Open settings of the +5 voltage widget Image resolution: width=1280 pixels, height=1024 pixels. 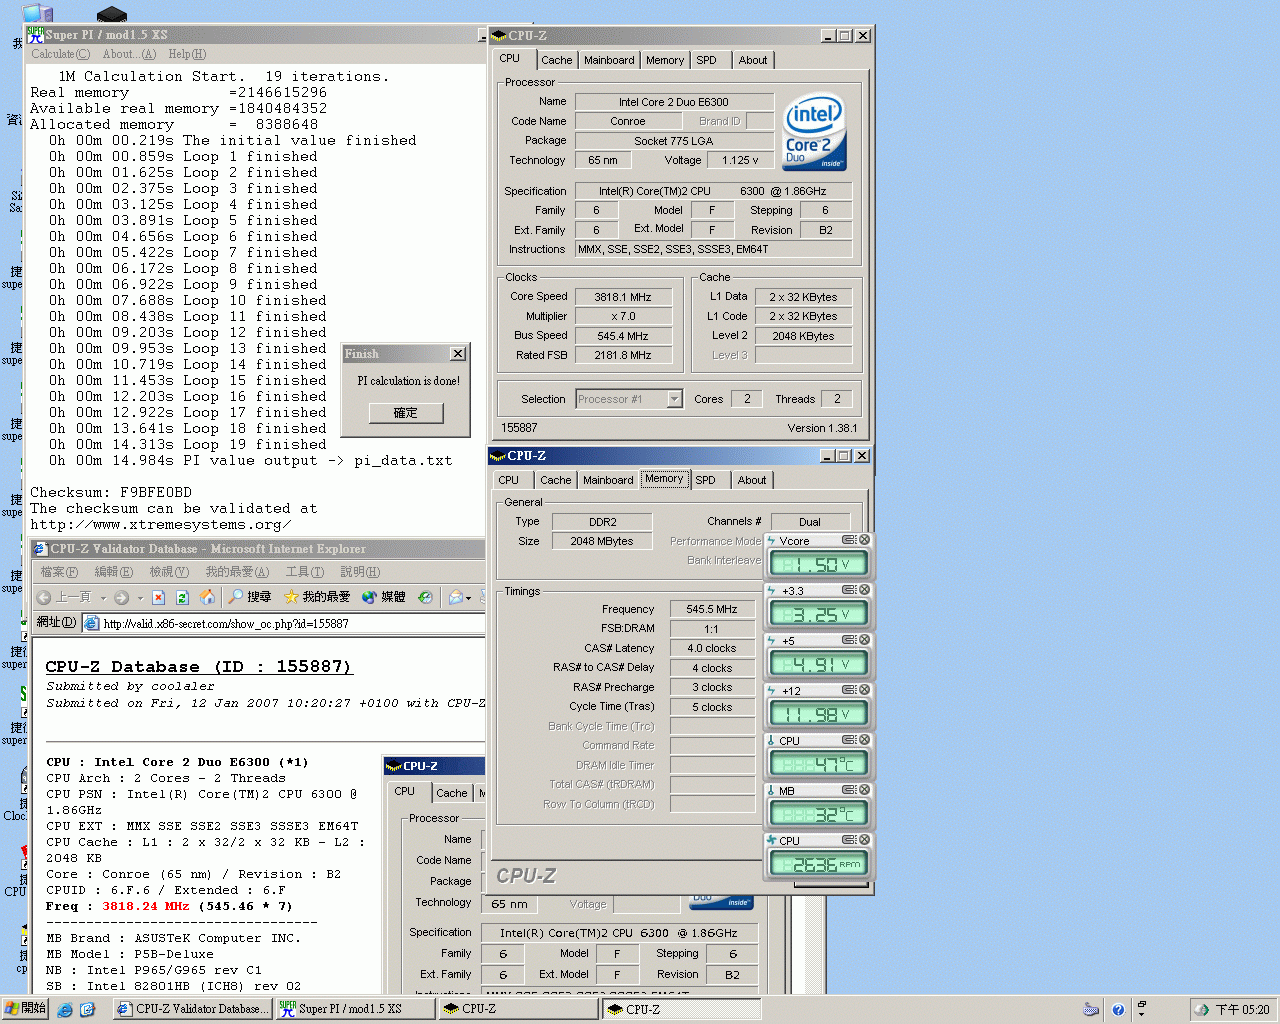(x=848, y=640)
